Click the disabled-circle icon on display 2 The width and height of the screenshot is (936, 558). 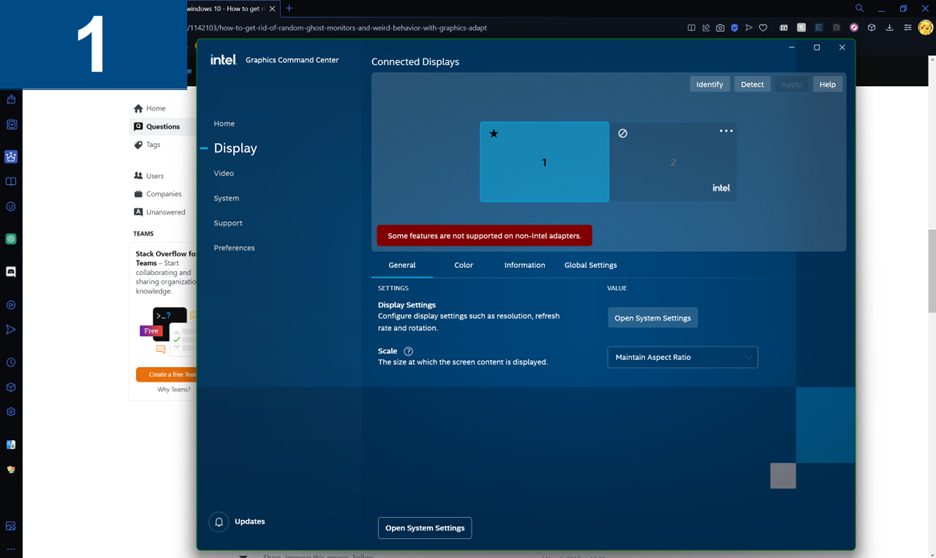click(623, 134)
